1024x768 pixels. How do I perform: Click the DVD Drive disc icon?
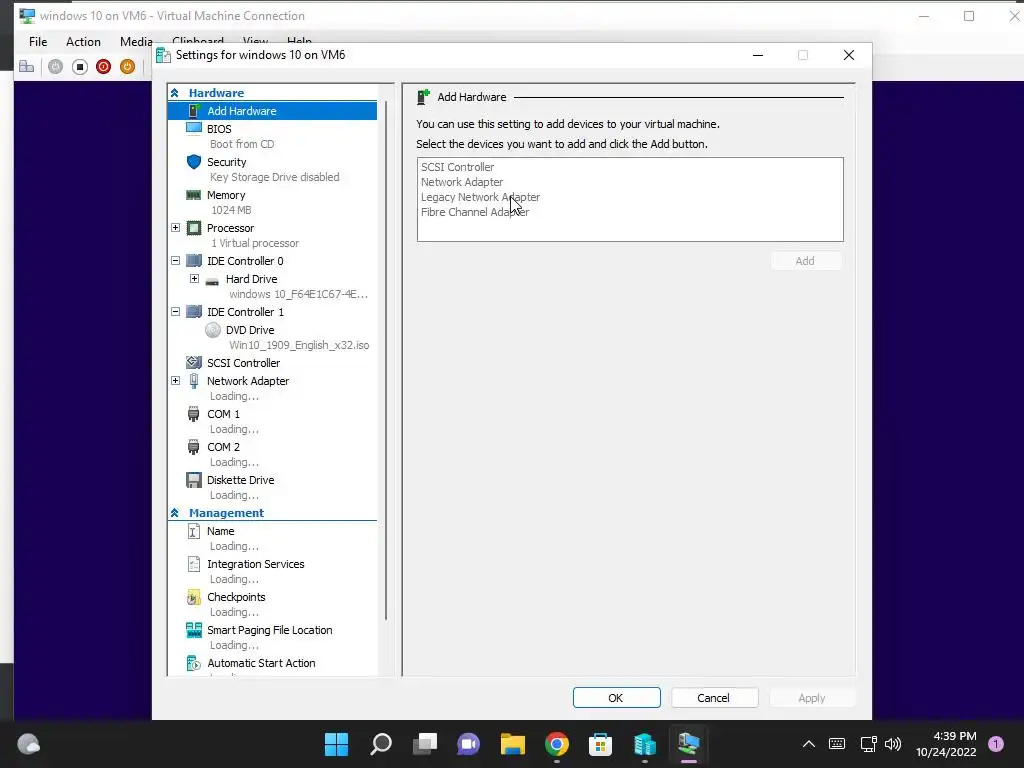click(213, 330)
